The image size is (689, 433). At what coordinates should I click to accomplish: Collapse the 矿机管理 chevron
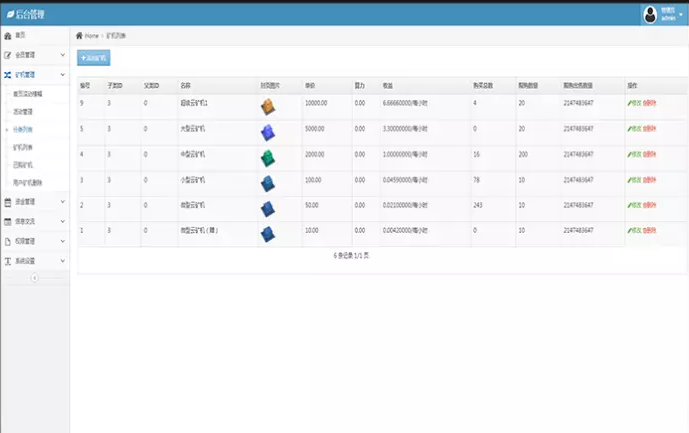62,75
